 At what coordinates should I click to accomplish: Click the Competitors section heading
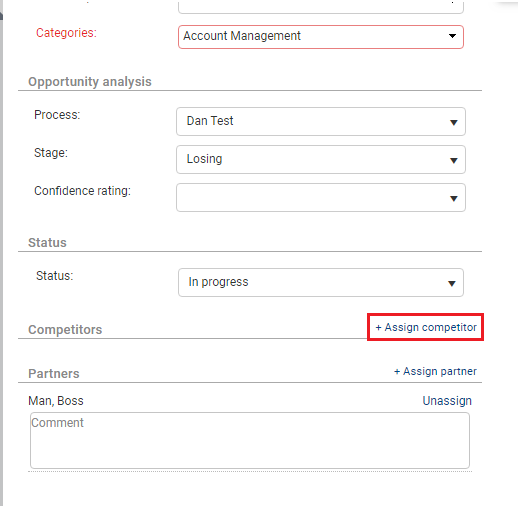point(65,330)
